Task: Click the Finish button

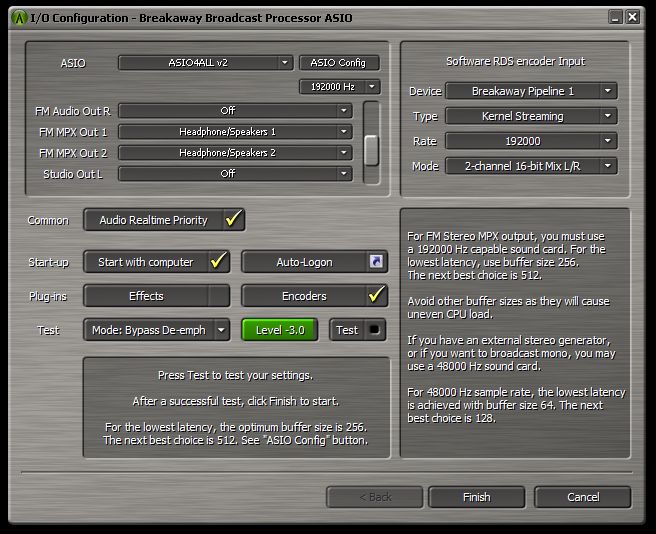Action: [x=477, y=497]
